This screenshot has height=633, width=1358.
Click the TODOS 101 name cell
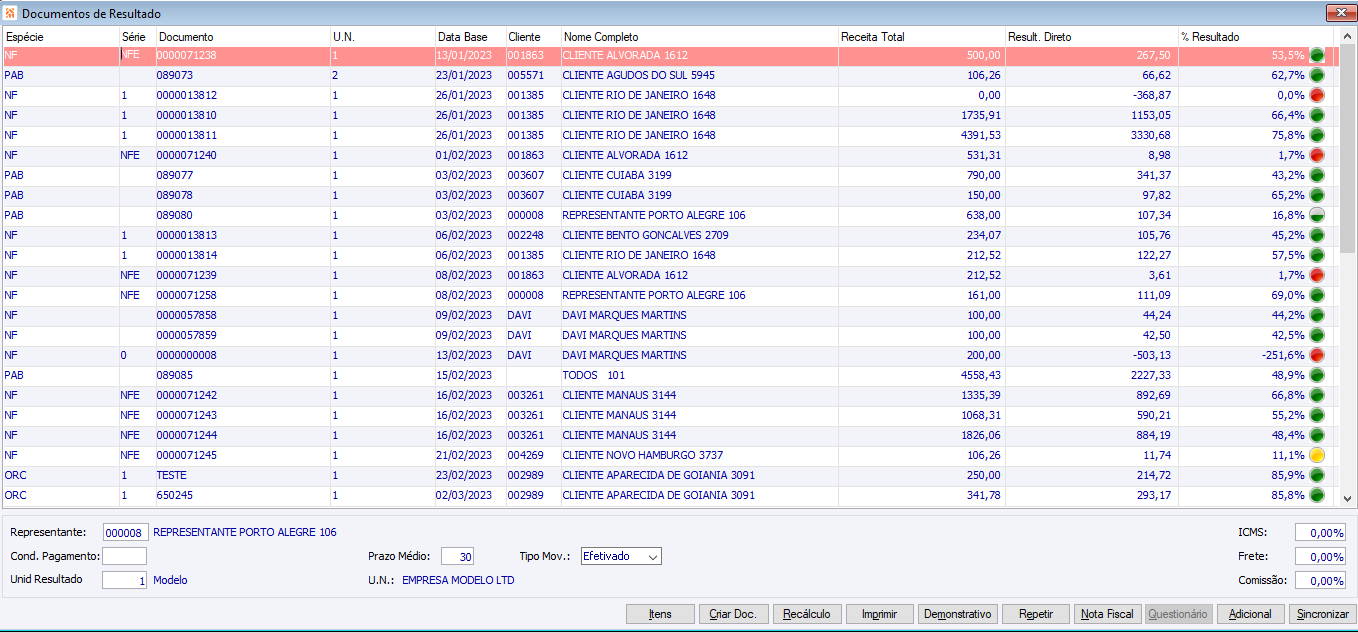(x=698, y=375)
